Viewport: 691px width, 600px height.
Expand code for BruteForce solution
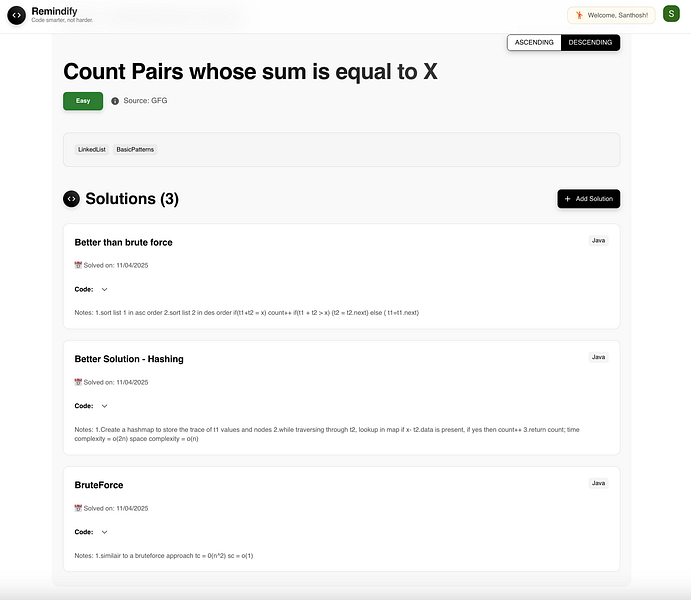pyautogui.click(x=104, y=532)
